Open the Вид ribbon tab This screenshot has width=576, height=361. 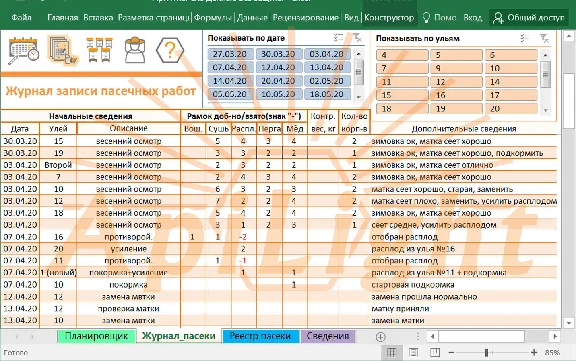(x=351, y=18)
